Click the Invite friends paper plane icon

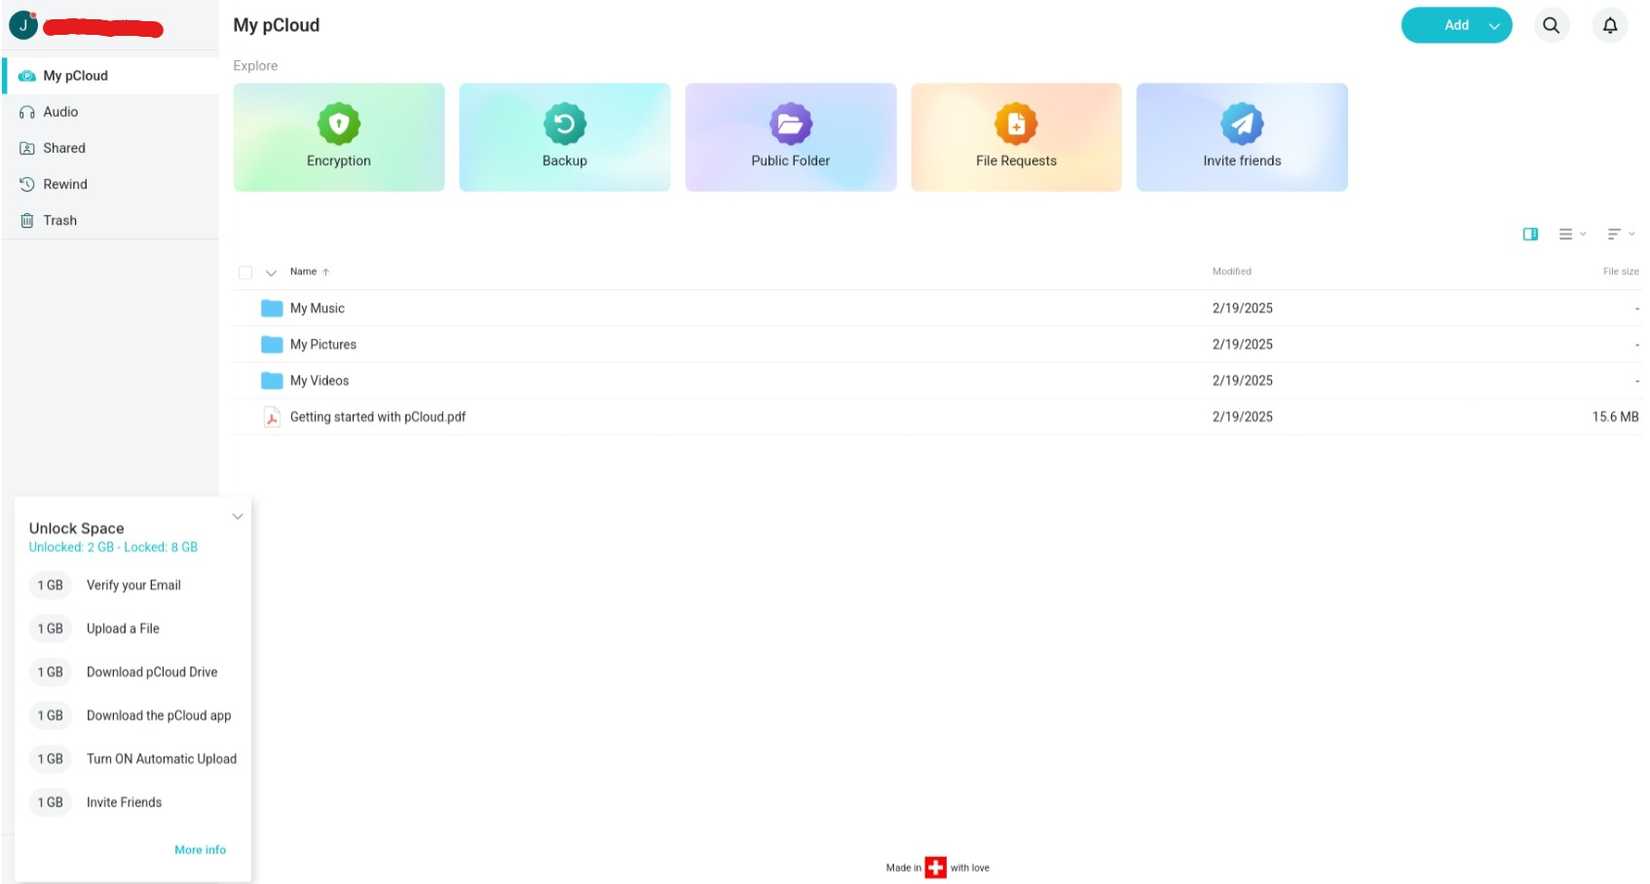1242,124
